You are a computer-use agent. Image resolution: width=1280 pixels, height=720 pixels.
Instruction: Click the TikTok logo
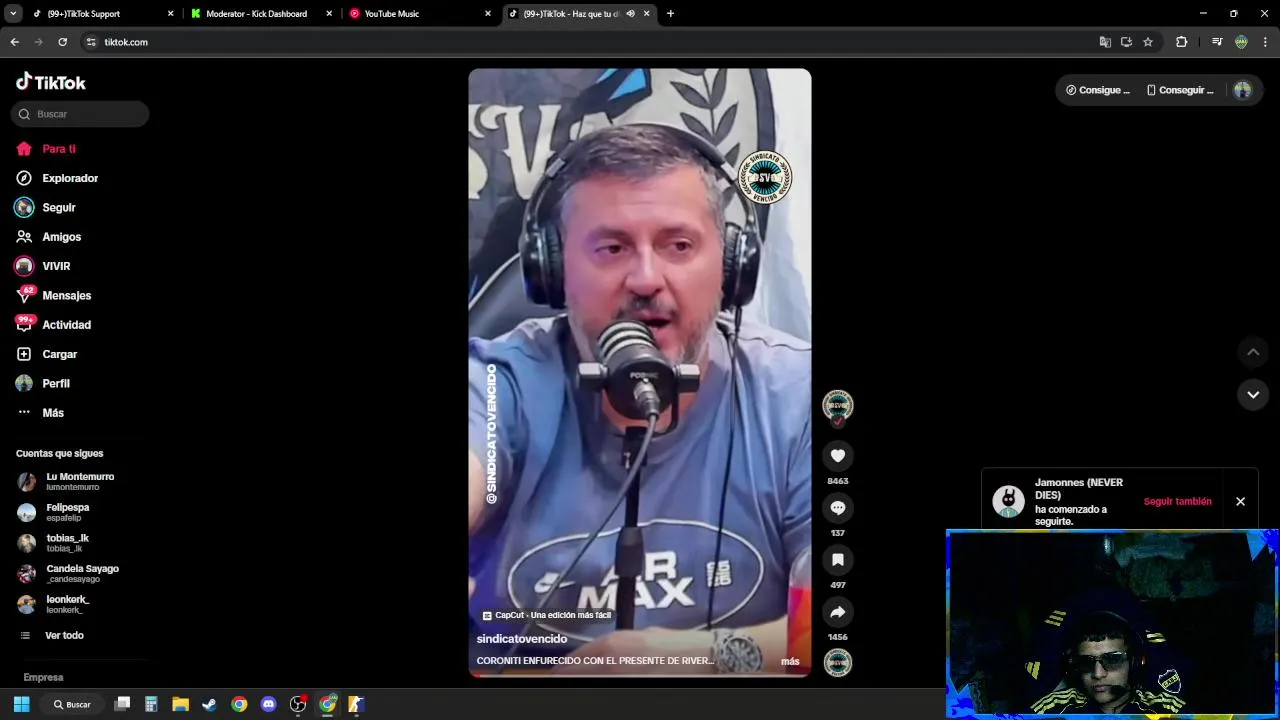51,82
